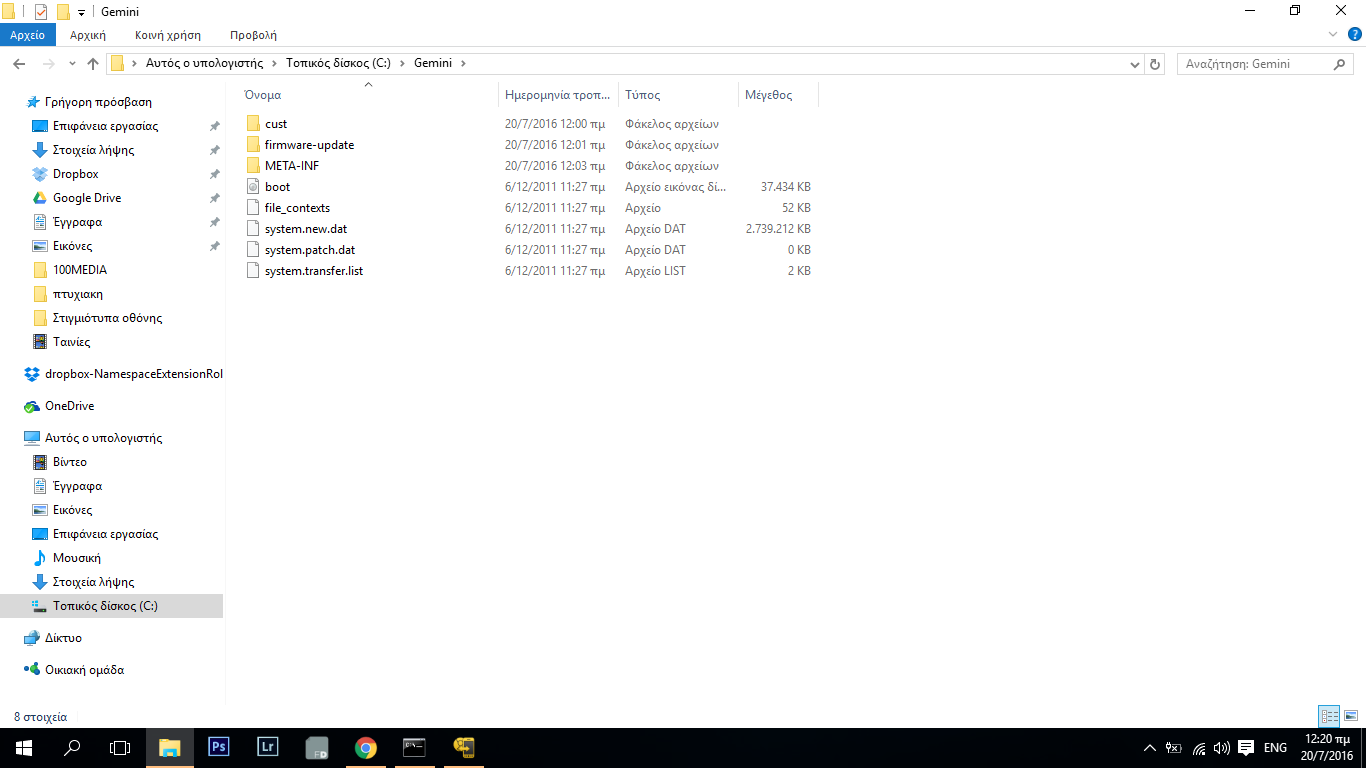This screenshot has height=768, width=1366.
Task: Launch Chrome from the taskbar
Action: pos(366,747)
